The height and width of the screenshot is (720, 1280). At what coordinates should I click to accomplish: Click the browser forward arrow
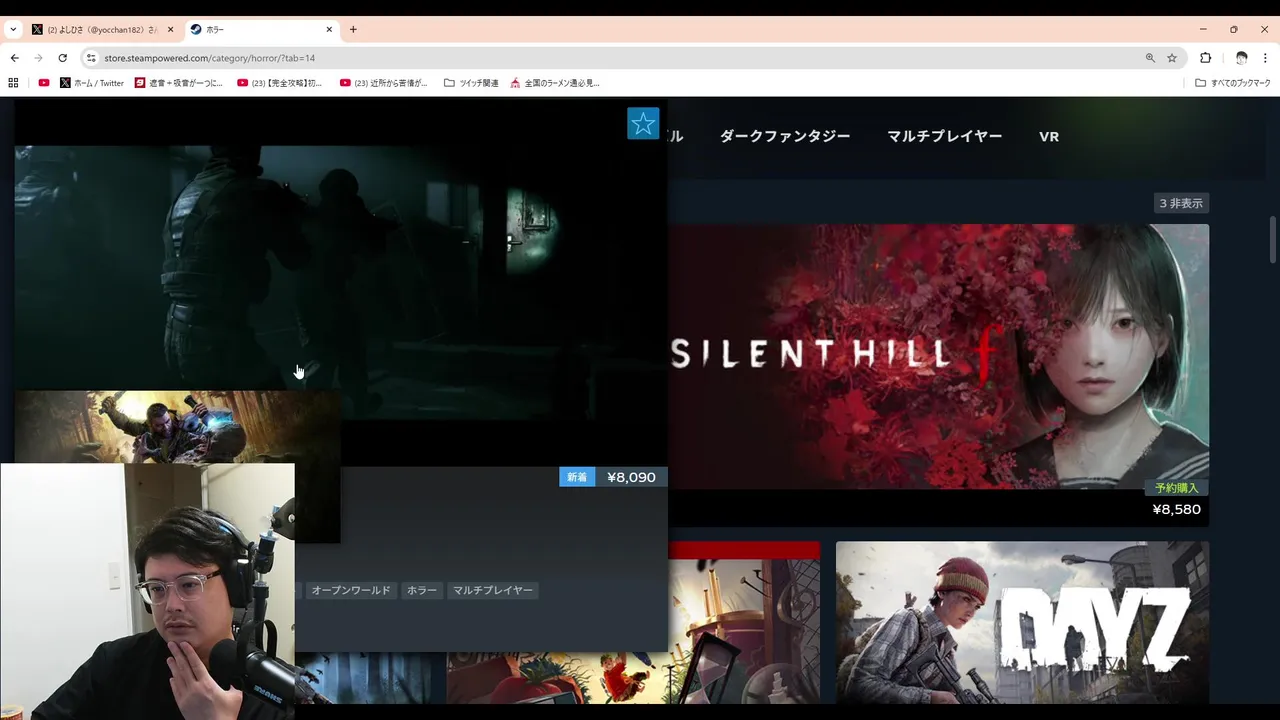[x=38, y=58]
